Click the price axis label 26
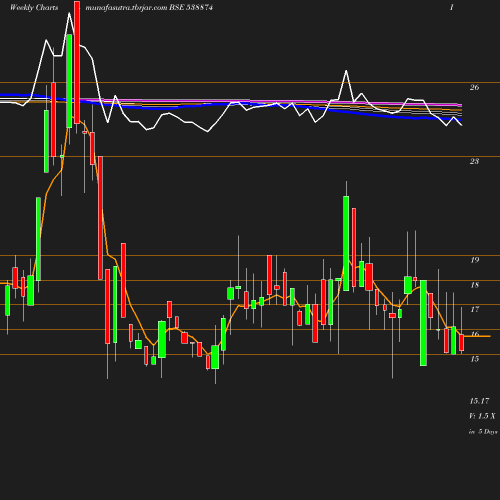 [474, 87]
